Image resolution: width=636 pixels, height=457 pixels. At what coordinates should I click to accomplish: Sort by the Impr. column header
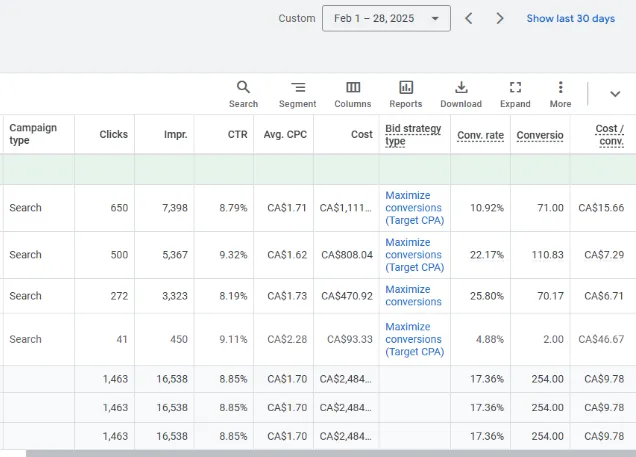click(x=176, y=134)
